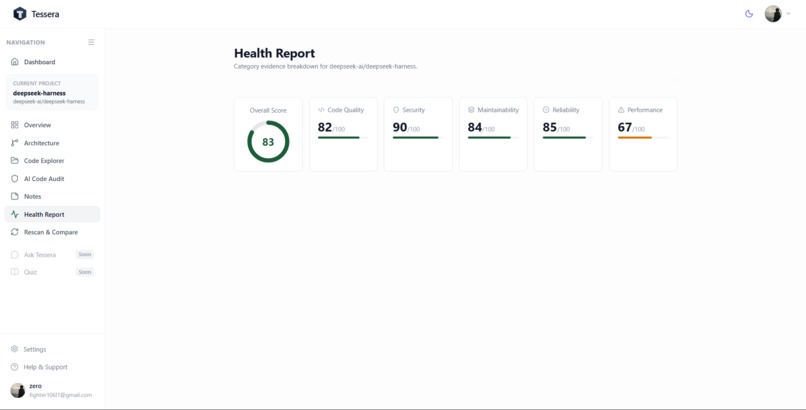806x410 pixels.
Task: Click the Rescan & Compare refresh icon
Action: coord(14,232)
